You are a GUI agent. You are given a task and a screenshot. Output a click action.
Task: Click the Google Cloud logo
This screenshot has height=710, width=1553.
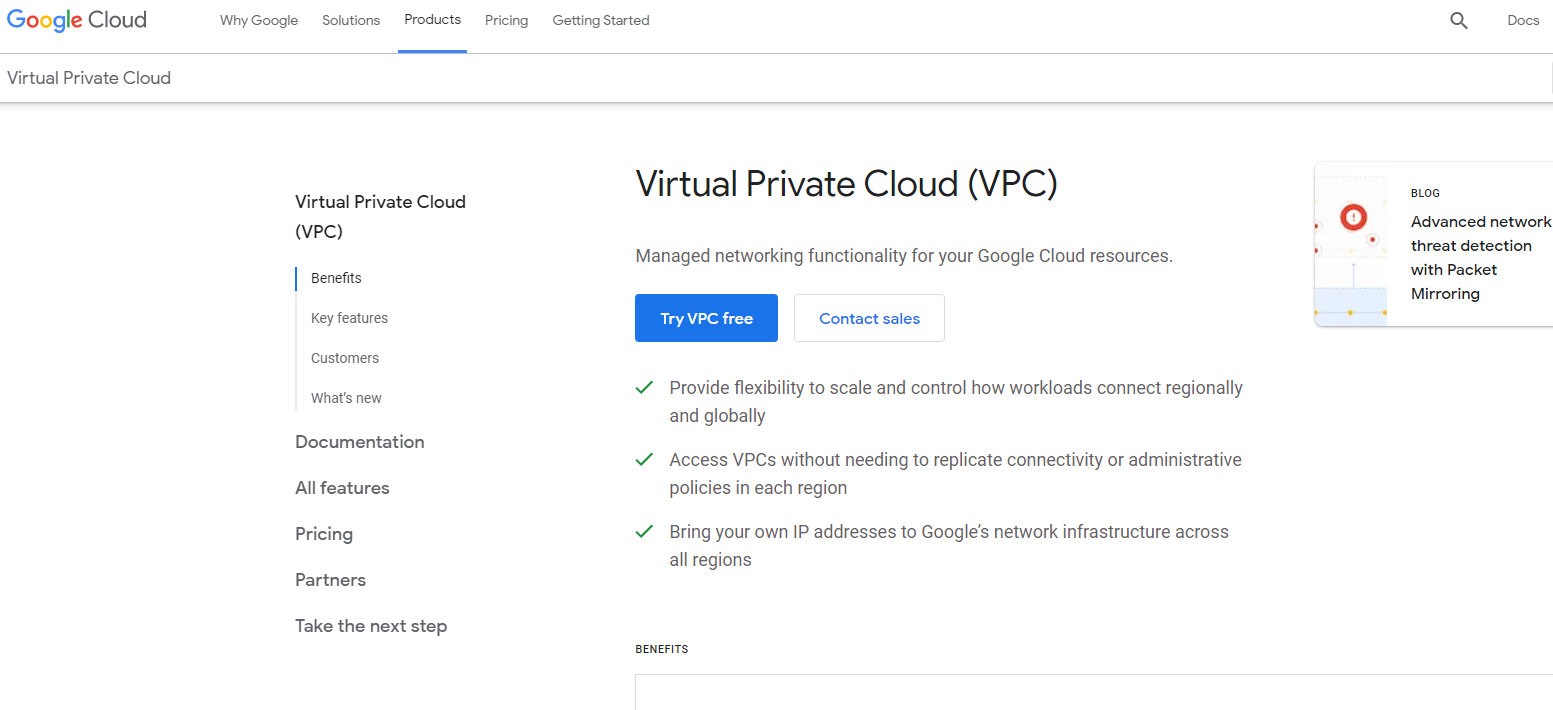[77, 20]
